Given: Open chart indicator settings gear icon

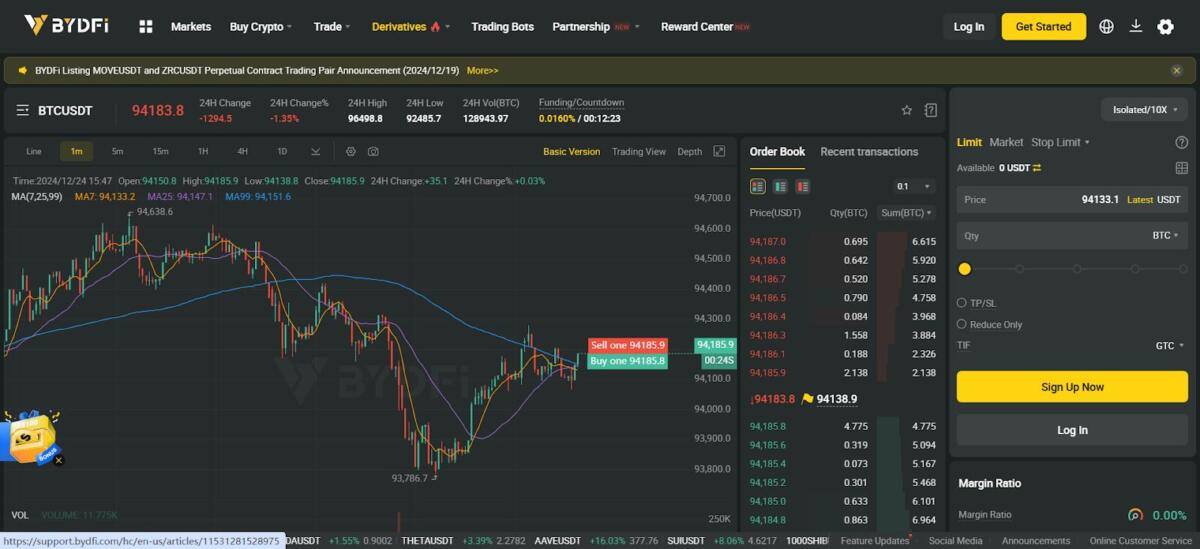Looking at the screenshot, I should tap(351, 152).
